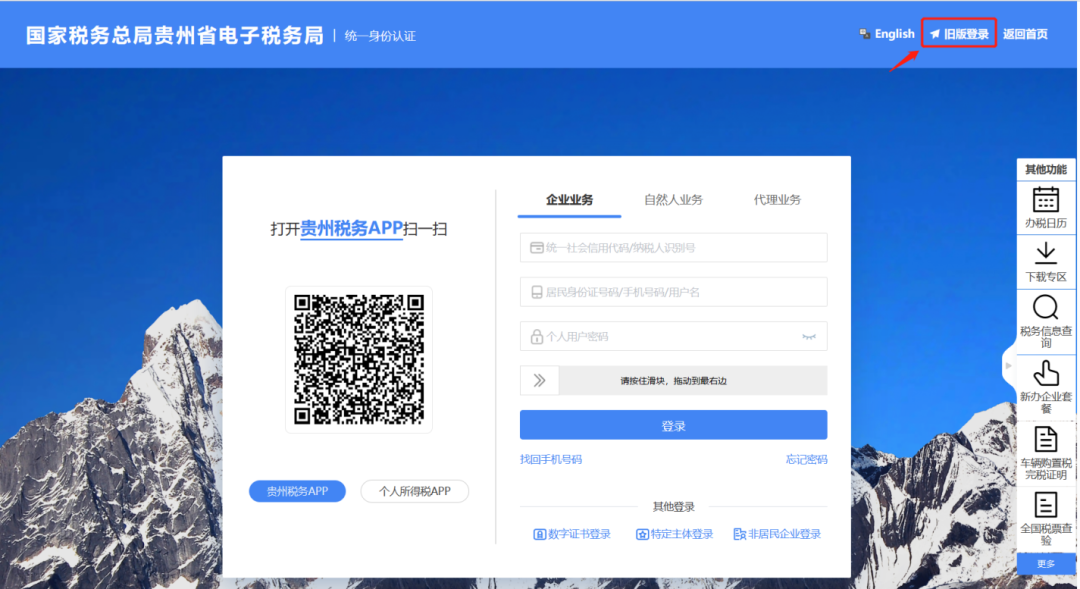Click the building icon of 非居民企业登录

pyautogui.click(x=740, y=534)
